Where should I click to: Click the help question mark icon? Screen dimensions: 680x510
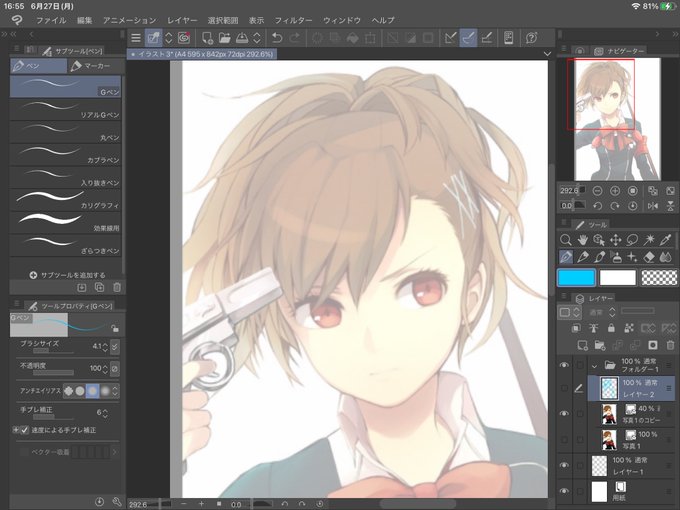pos(531,38)
